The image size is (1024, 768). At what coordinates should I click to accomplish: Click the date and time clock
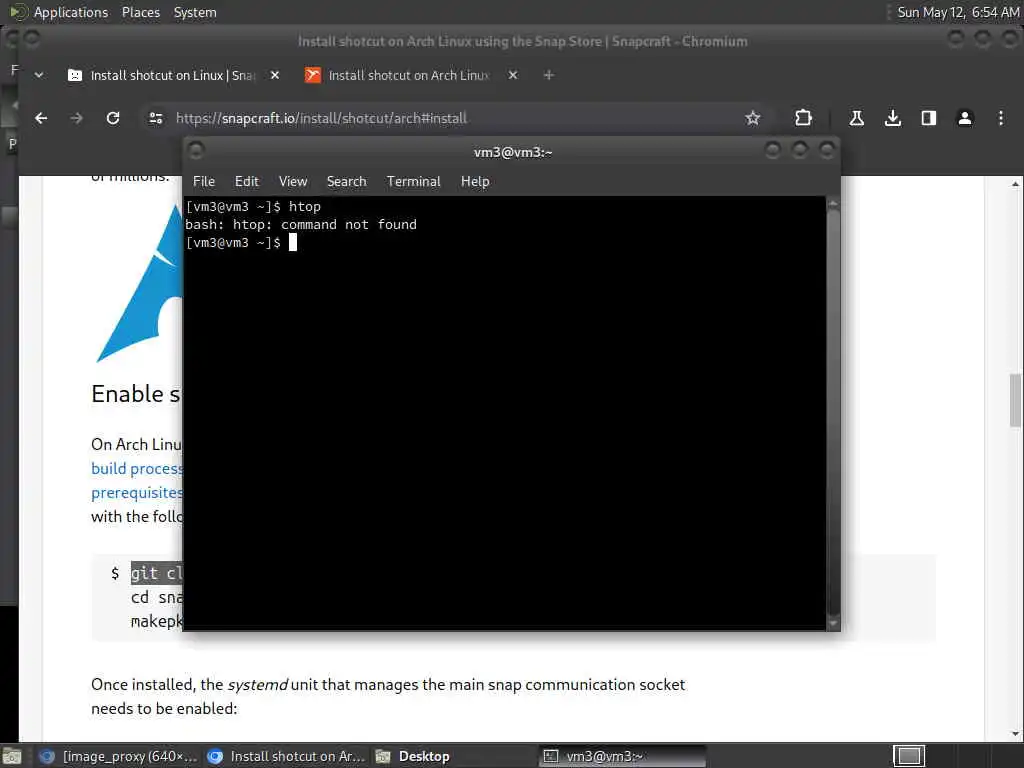[957, 12]
